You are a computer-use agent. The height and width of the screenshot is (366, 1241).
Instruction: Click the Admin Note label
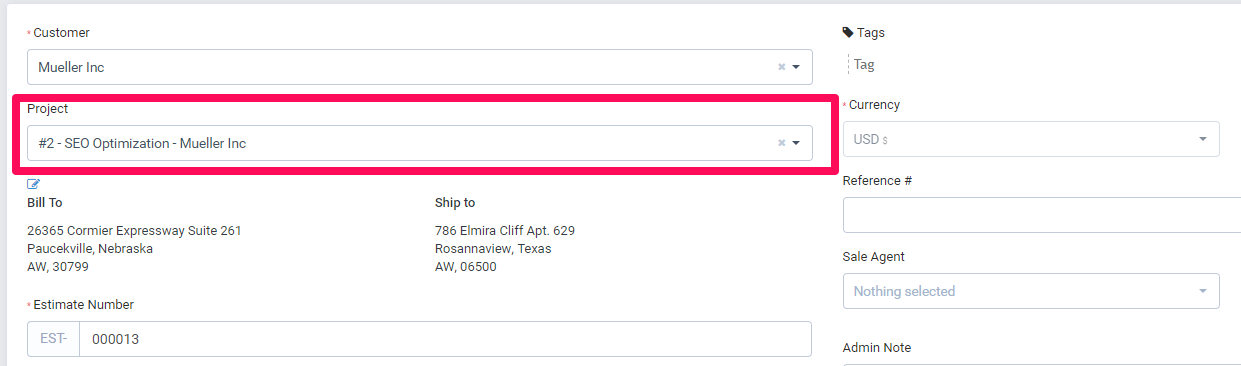click(x=877, y=348)
